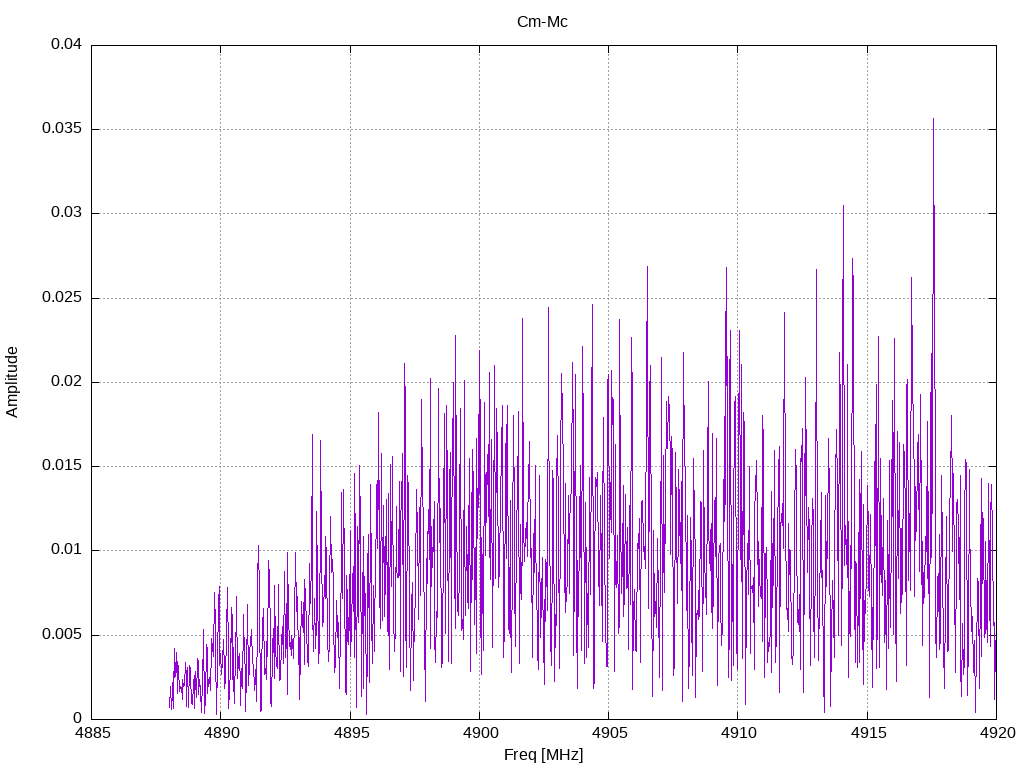Click the 4885 x-axis tick label
Screen dimensions: 1024x768
pos(92,733)
